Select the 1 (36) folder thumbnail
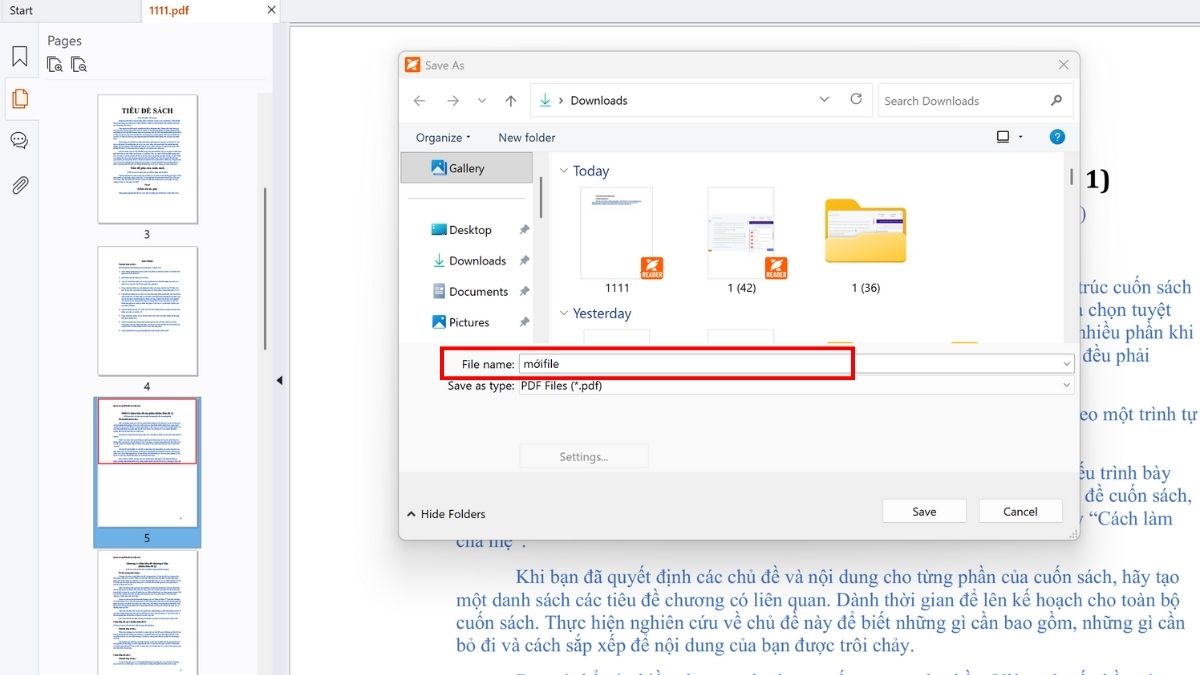The width and height of the screenshot is (1200, 675). point(866,230)
